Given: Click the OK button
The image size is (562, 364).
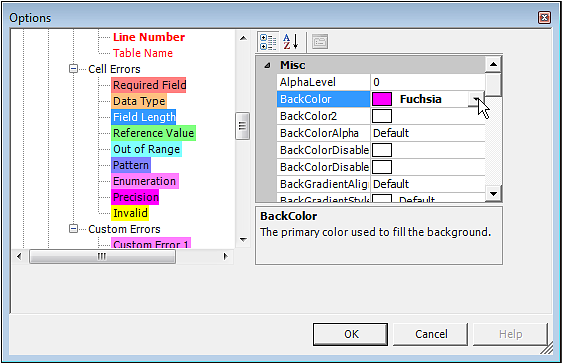Looking at the screenshot, I should [x=350, y=334].
